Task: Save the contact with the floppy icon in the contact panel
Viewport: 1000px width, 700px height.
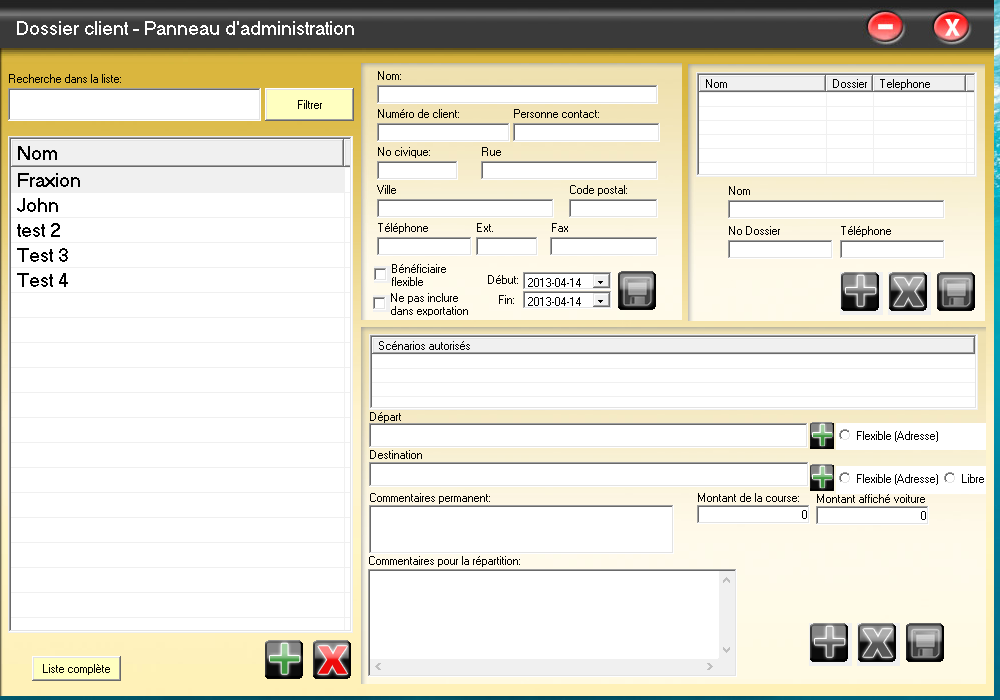Action: (x=955, y=291)
